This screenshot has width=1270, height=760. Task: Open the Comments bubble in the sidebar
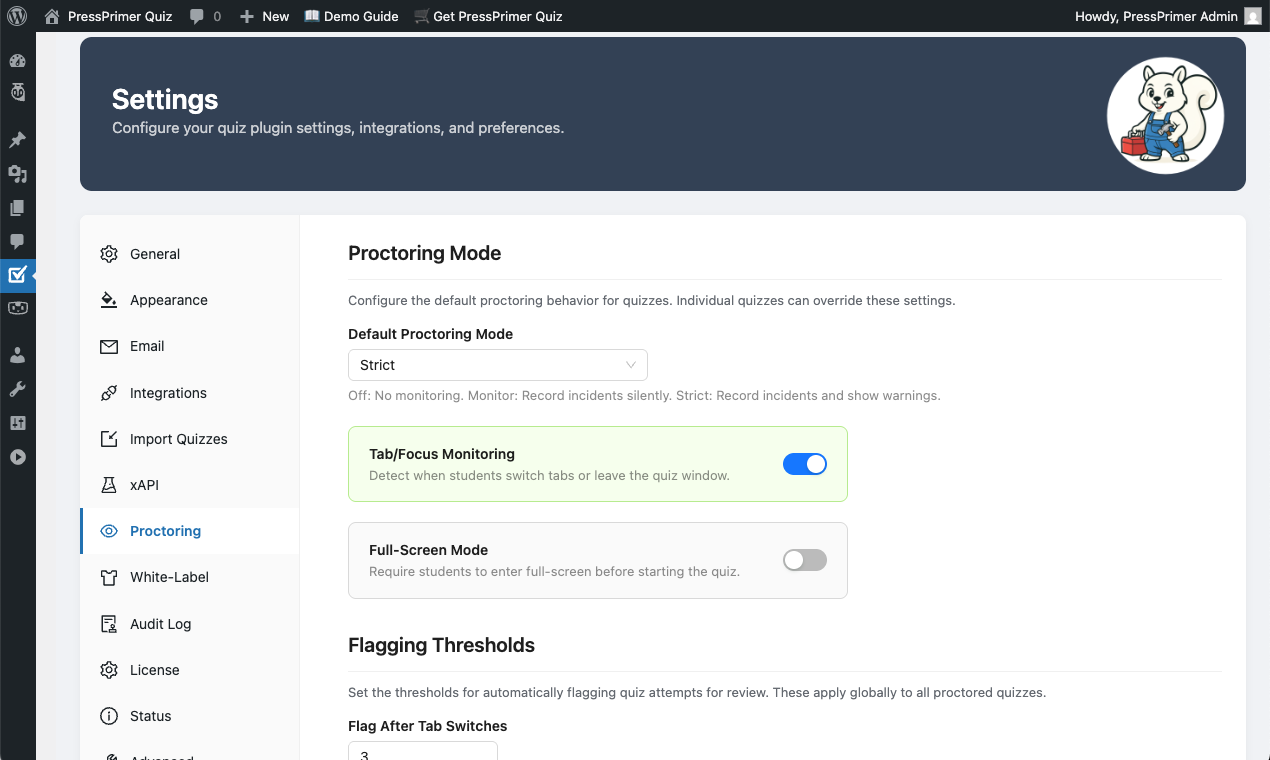17,242
